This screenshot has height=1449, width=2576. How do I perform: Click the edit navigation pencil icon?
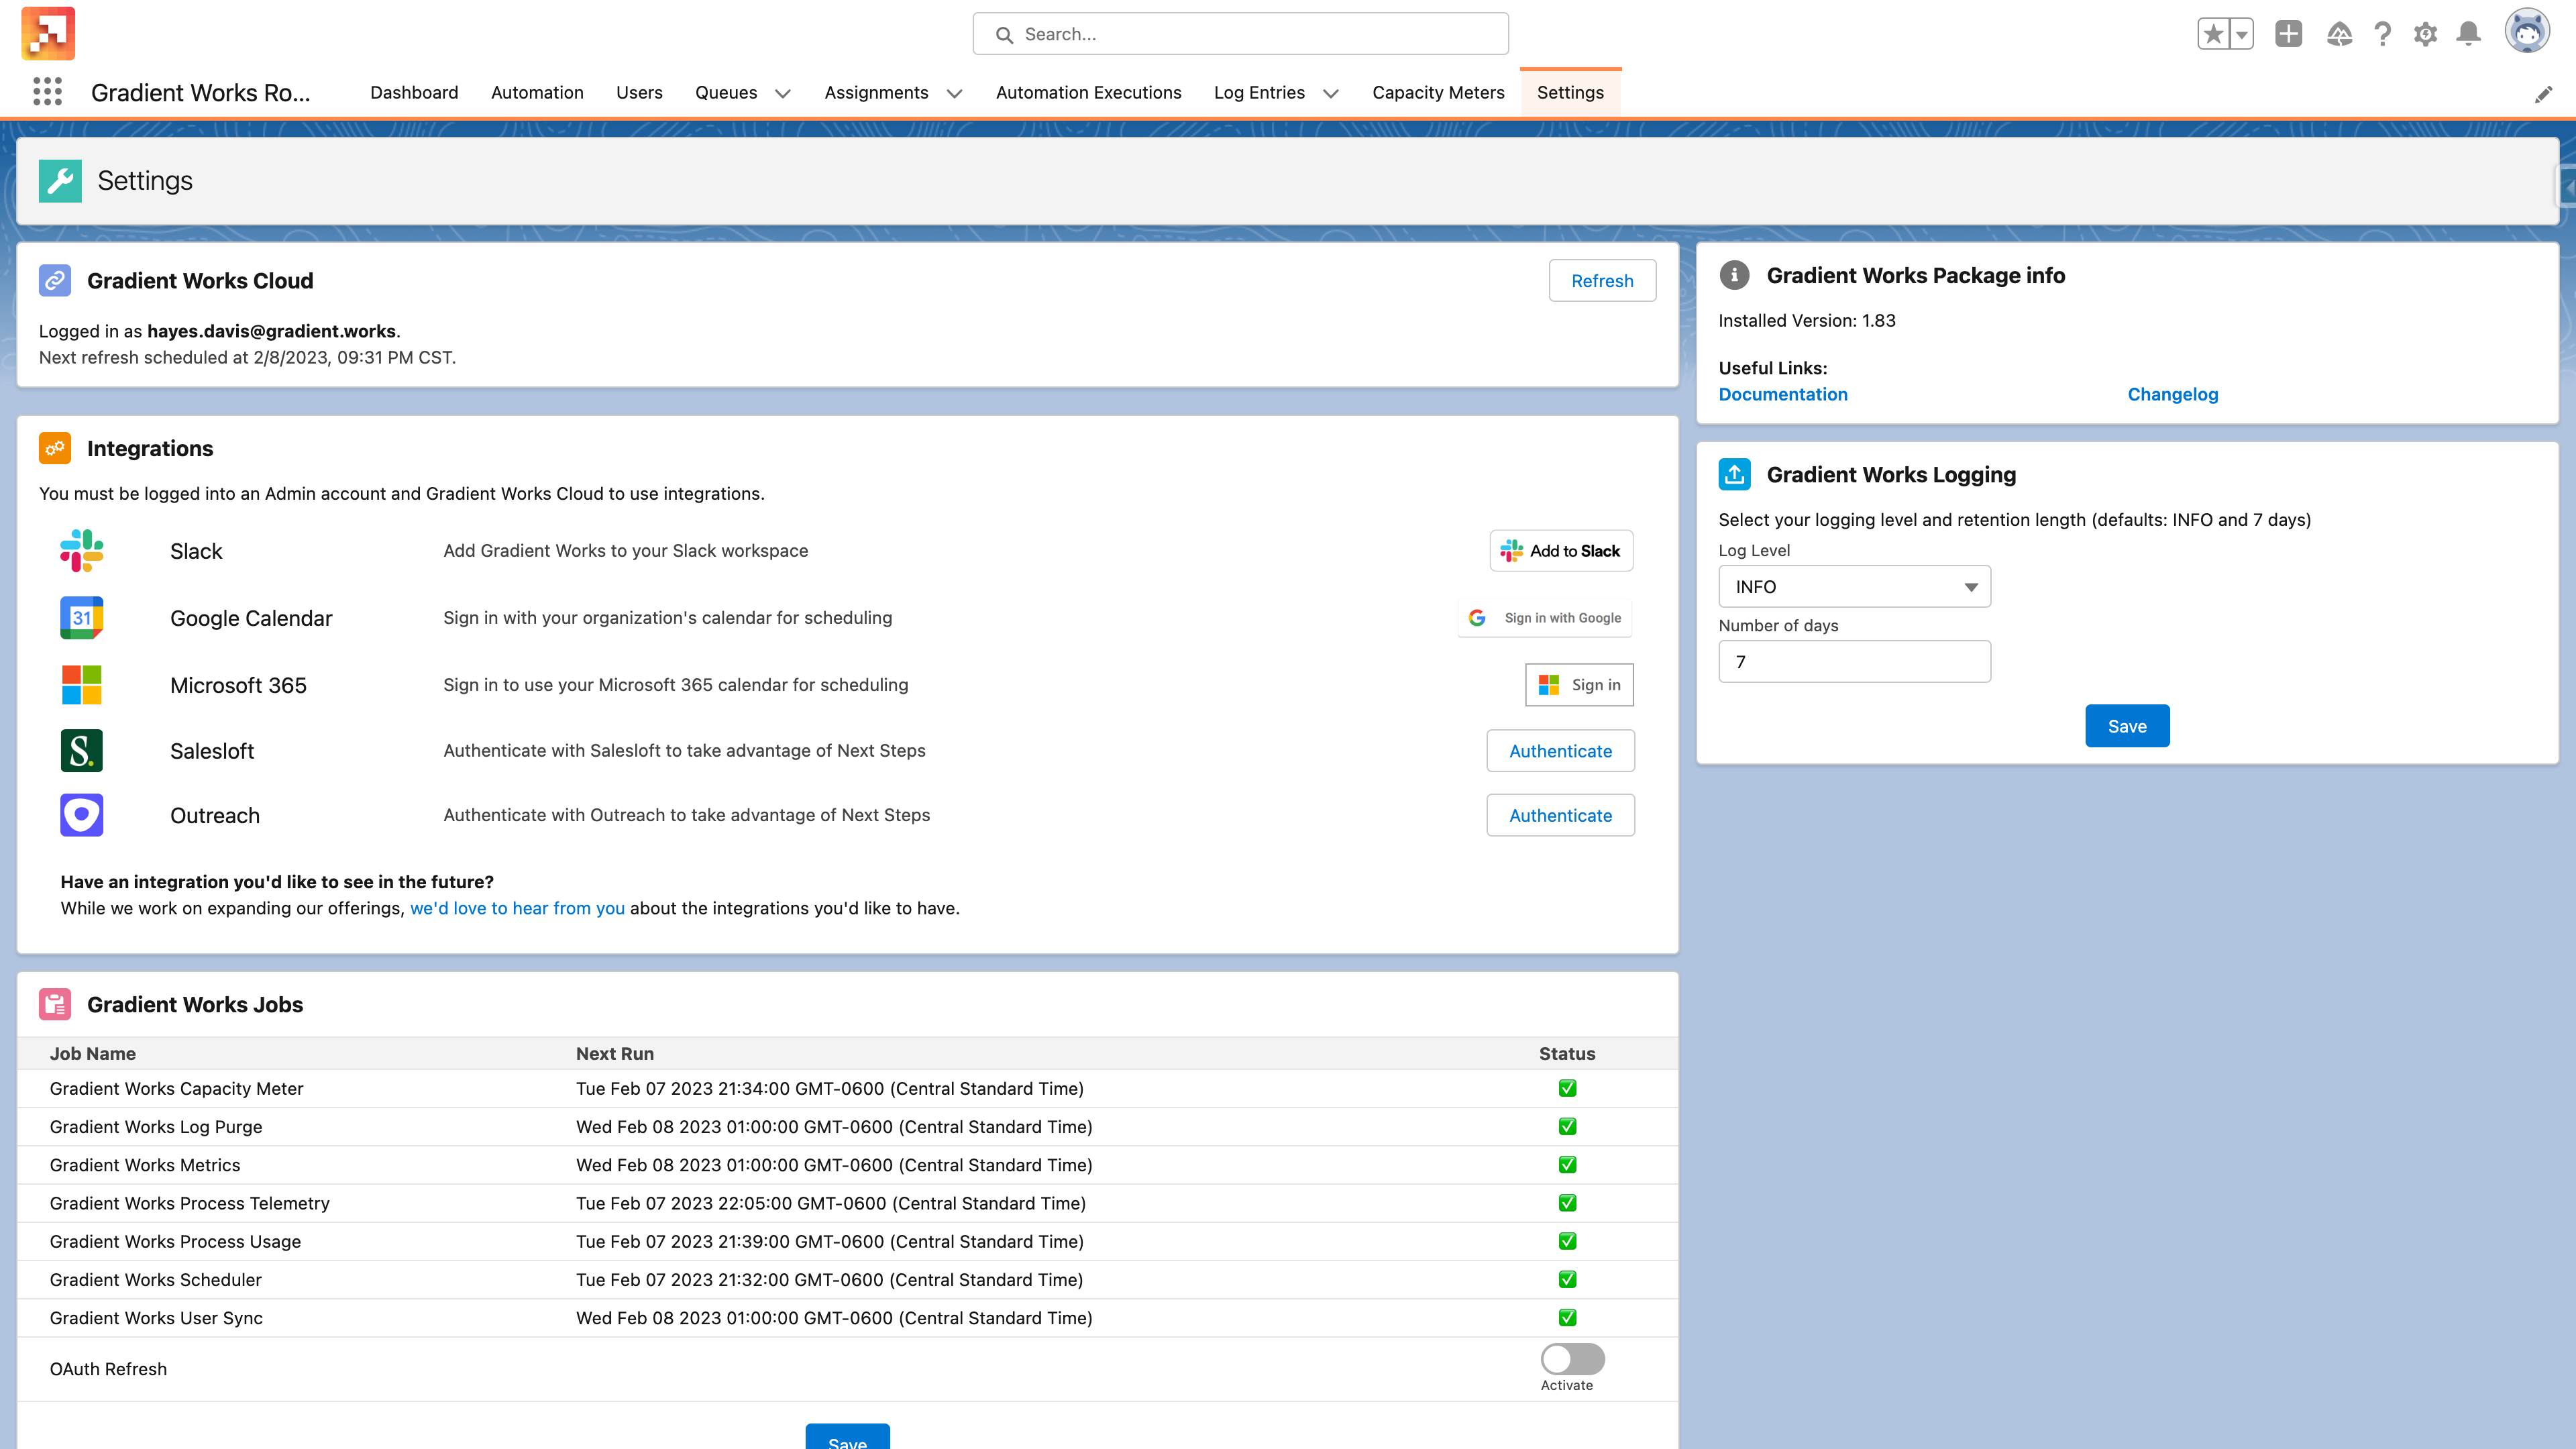pyautogui.click(x=2543, y=94)
